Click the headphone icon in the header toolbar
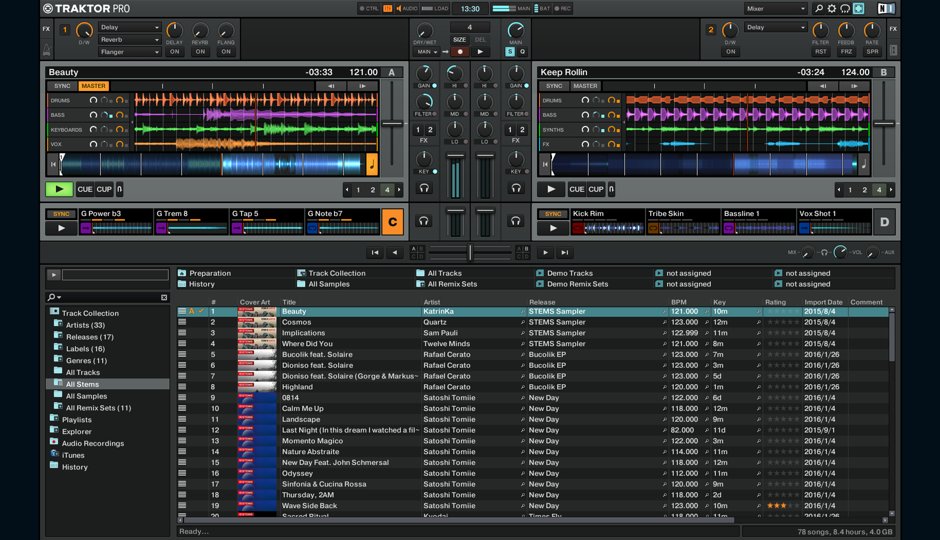The height and width of the screenshot is (540, 940). coord(845,8)
